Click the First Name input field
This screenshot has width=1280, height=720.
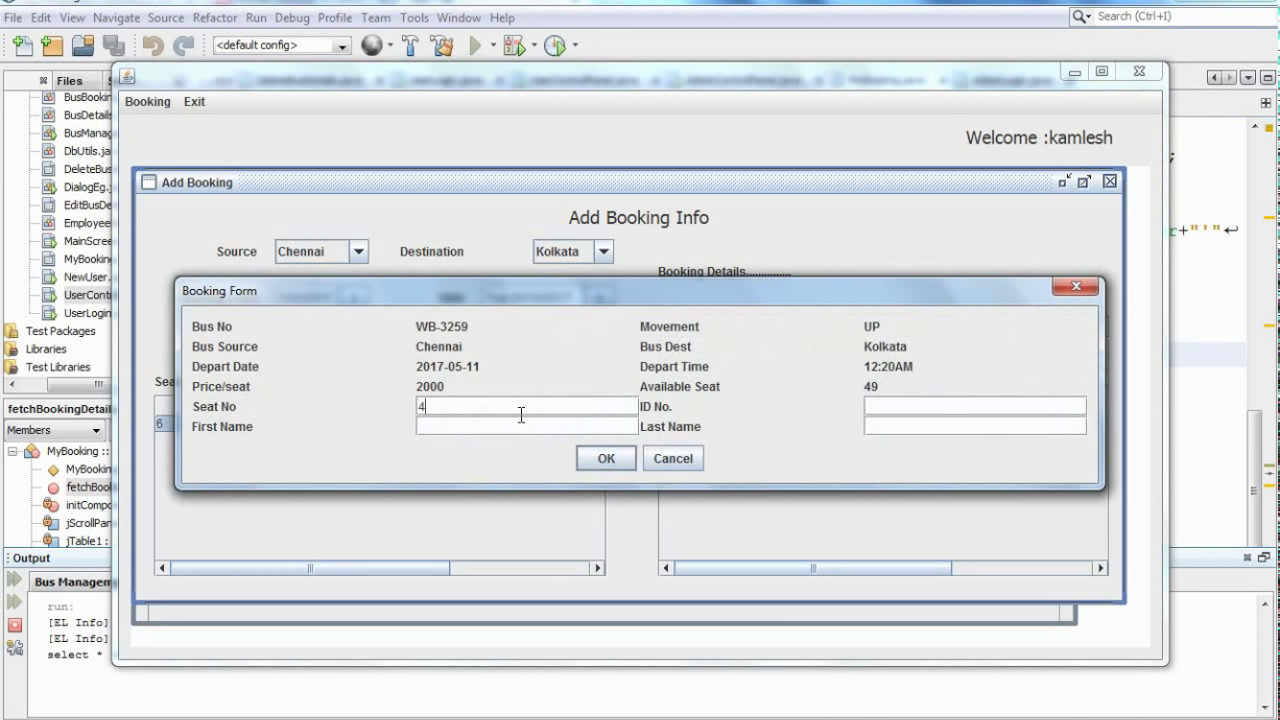[x=526, y=426]
